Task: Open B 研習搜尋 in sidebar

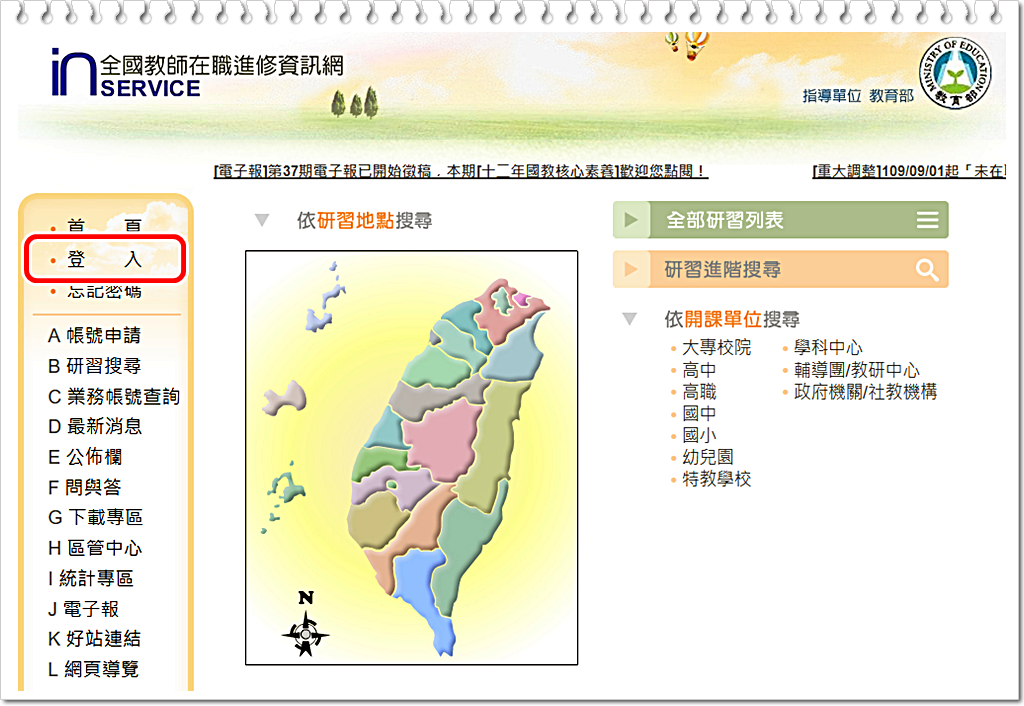Action: pyautogui.click(x=95, y=366)
